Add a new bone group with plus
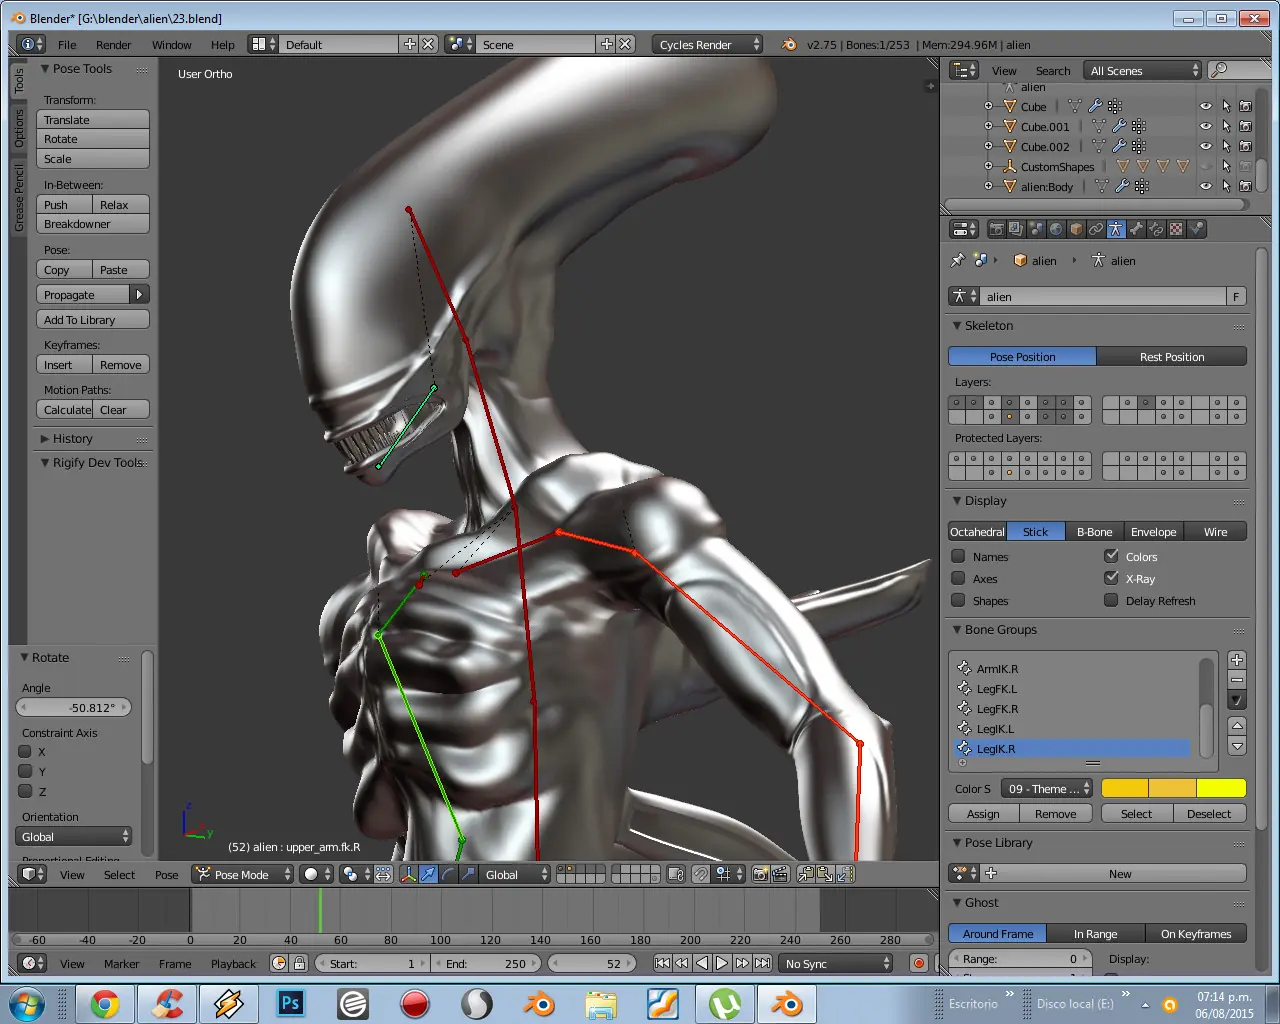Screen dimensions: 1280x1024 (1237, 660)
